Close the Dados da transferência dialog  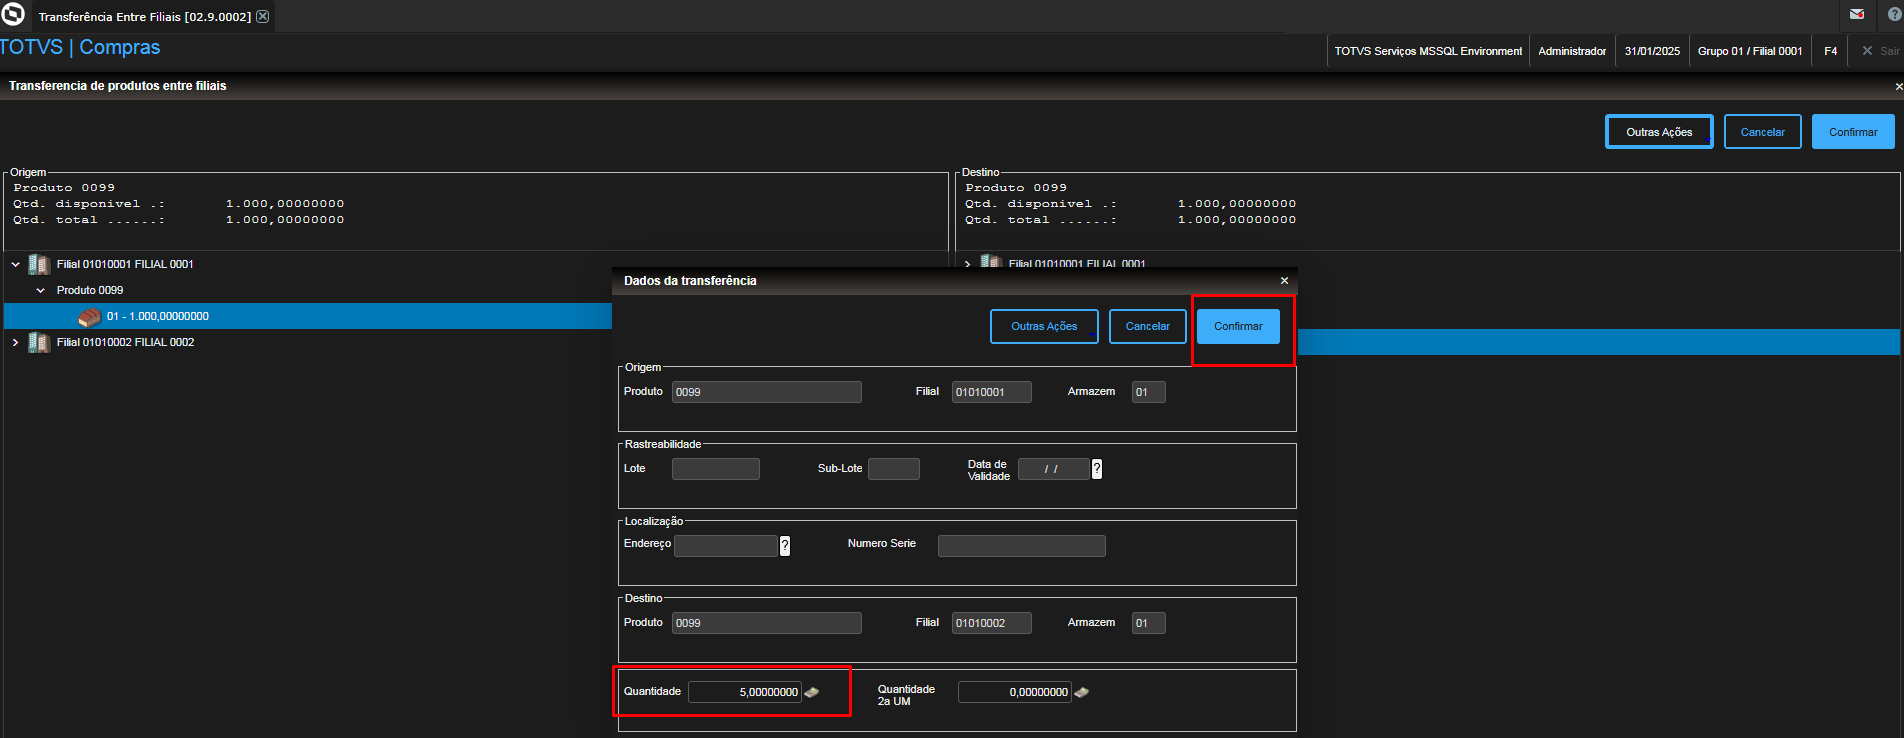1284,281
